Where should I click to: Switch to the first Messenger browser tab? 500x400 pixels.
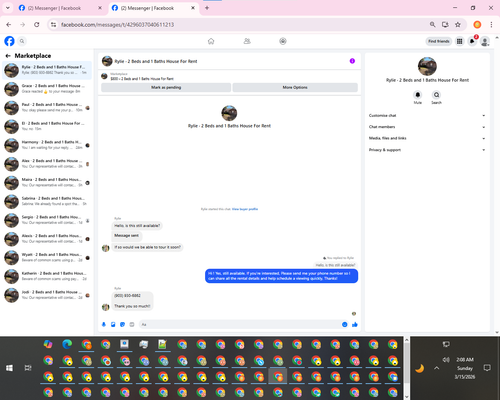(x=60, y=8)
